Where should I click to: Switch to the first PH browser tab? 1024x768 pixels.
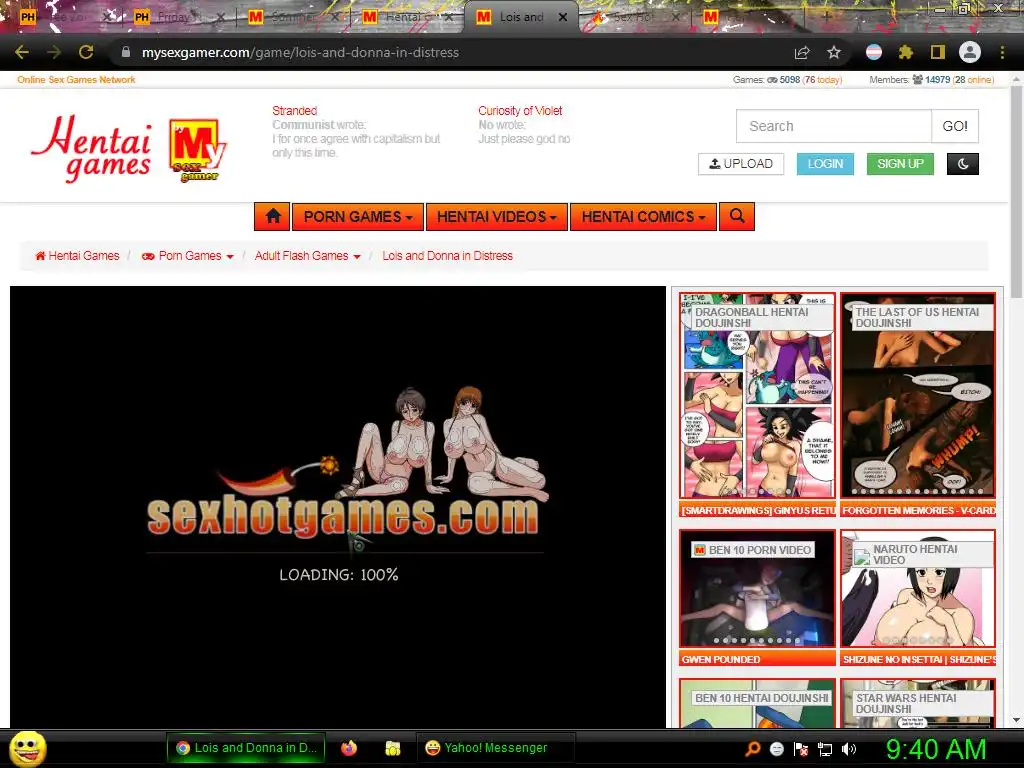tap(64, 18)
